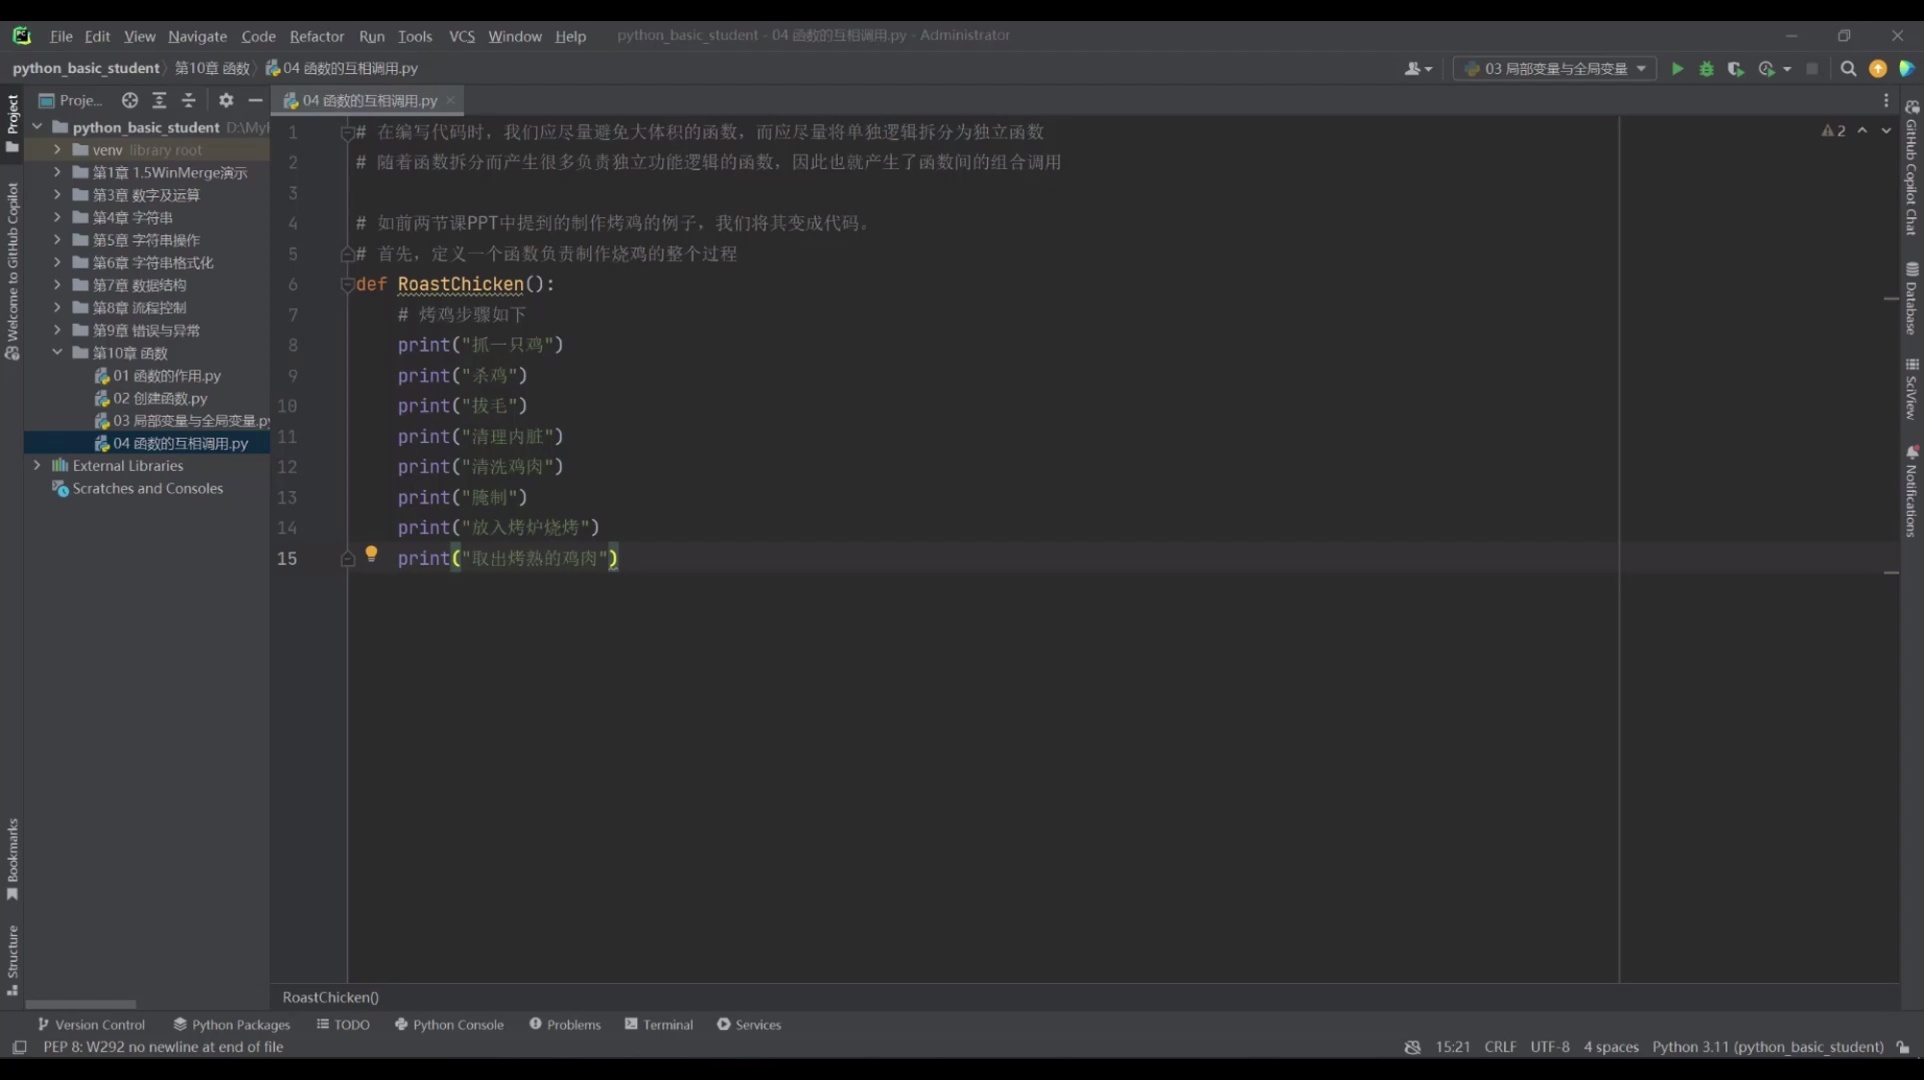Run the current Python configuration

pyautogui.click(x=1676, y=69)
